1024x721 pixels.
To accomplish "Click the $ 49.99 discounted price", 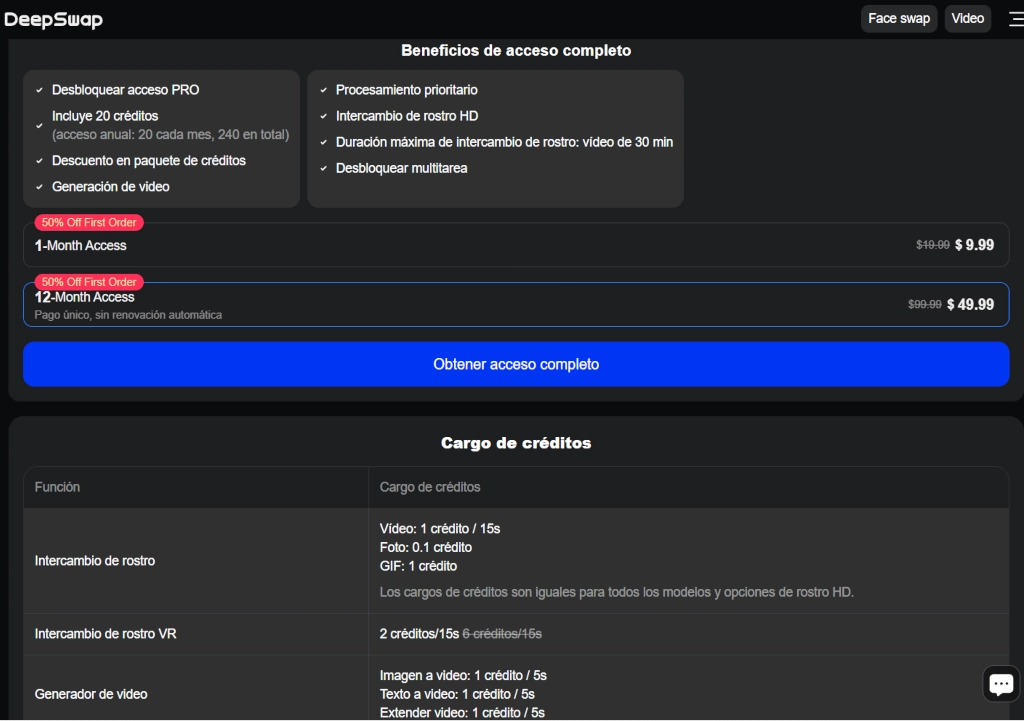I will [x=970, y=305].
